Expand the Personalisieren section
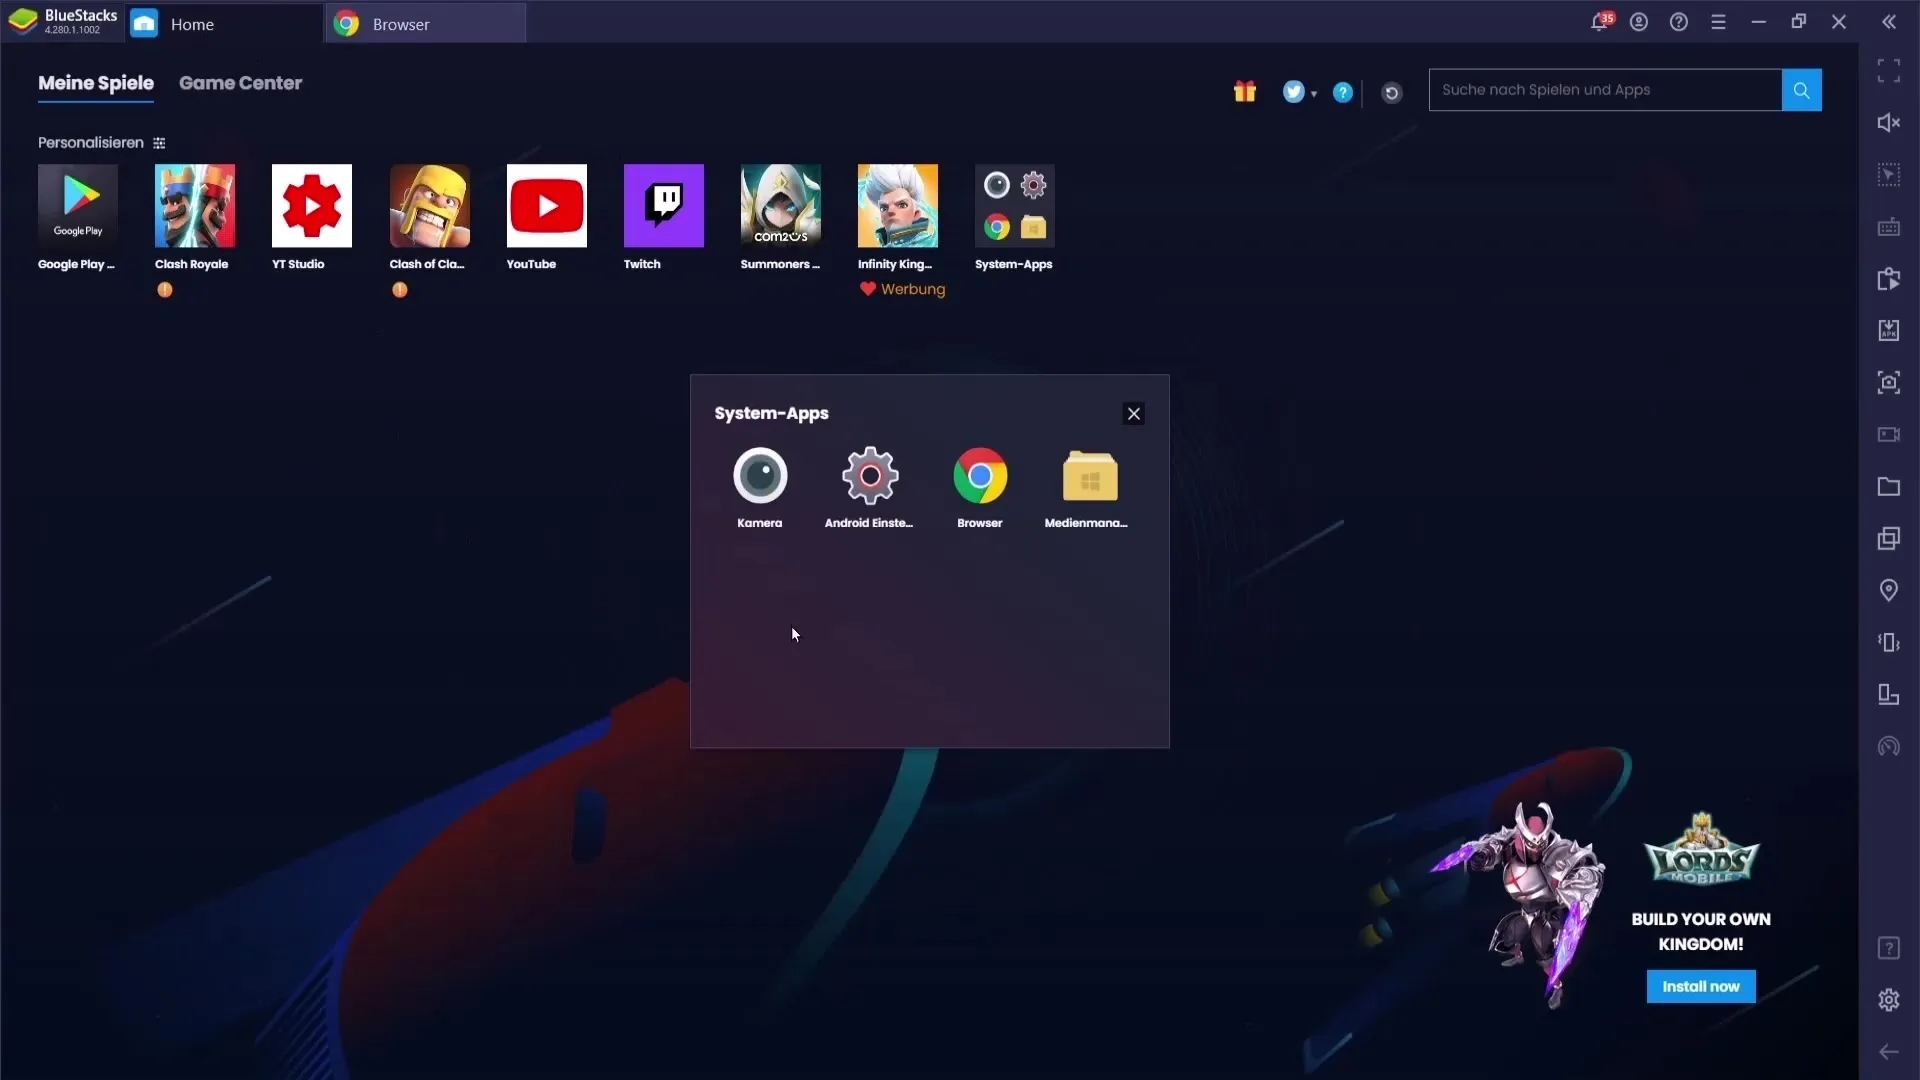 [158, 142]
